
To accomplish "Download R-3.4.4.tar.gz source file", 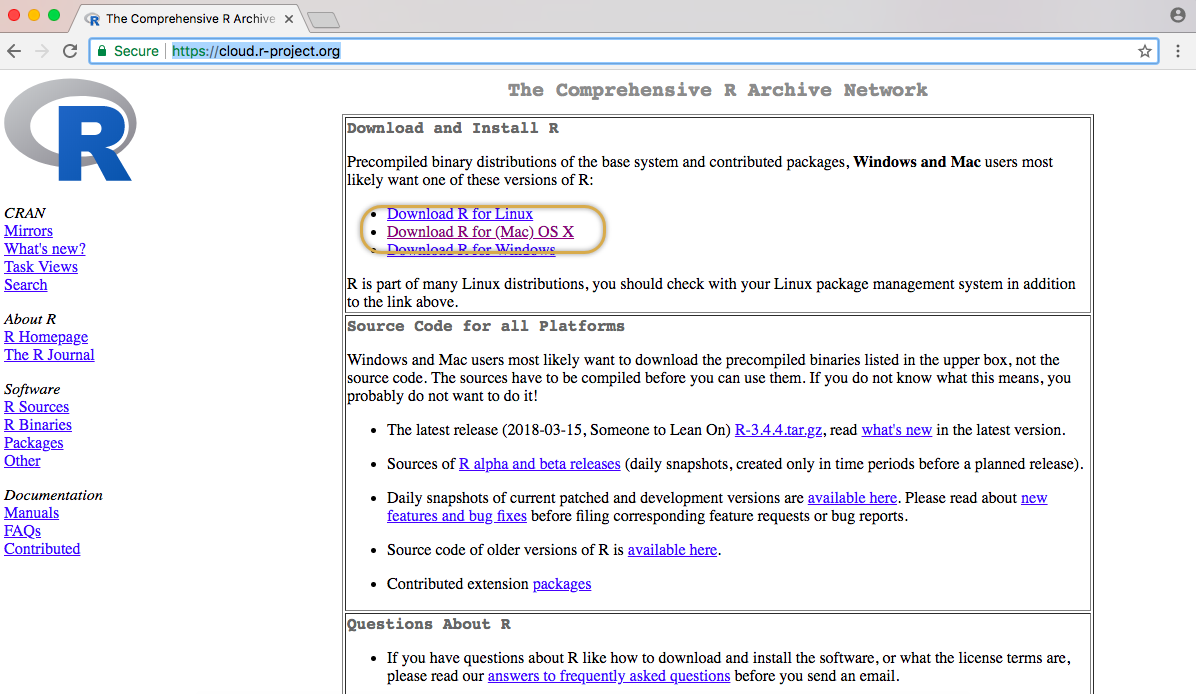I will (778, 430).
